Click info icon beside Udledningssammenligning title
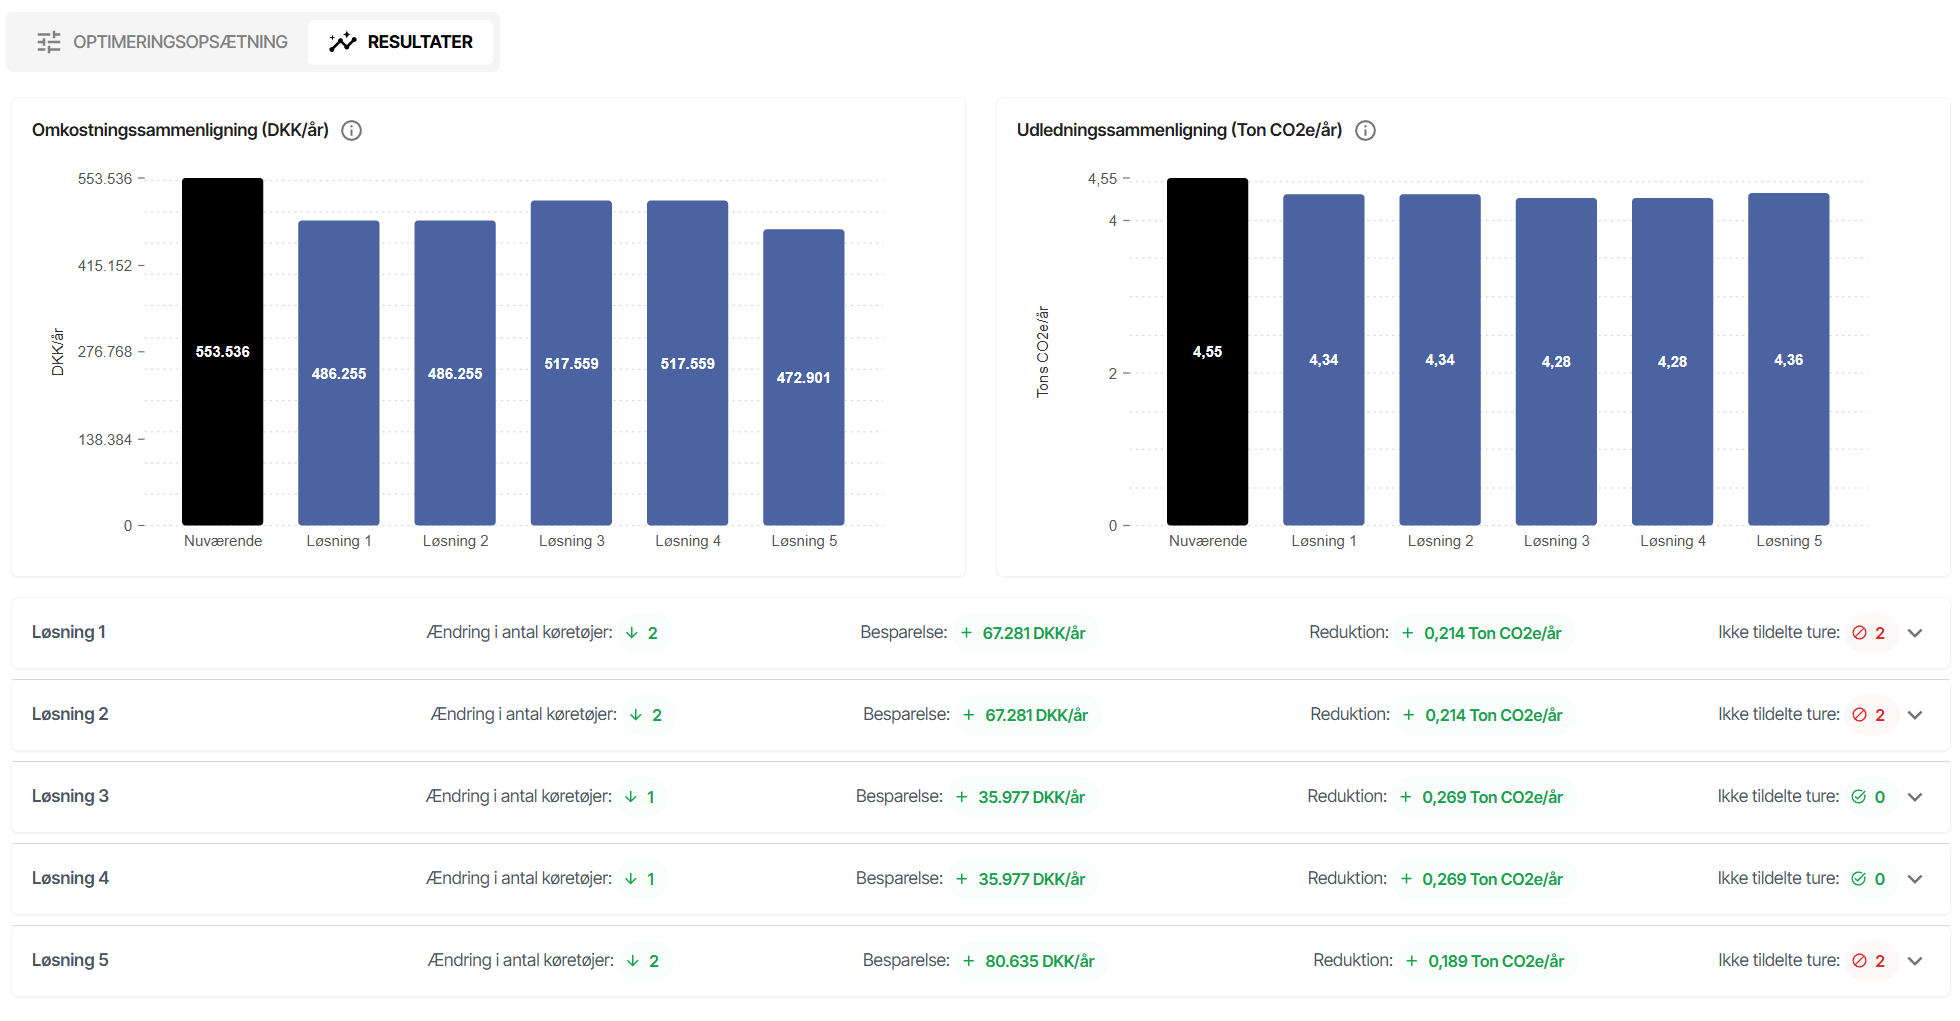Image resolution: width=1960 pixels, height=1021 pixels. pyautogui.click(x=1365, y=131)
